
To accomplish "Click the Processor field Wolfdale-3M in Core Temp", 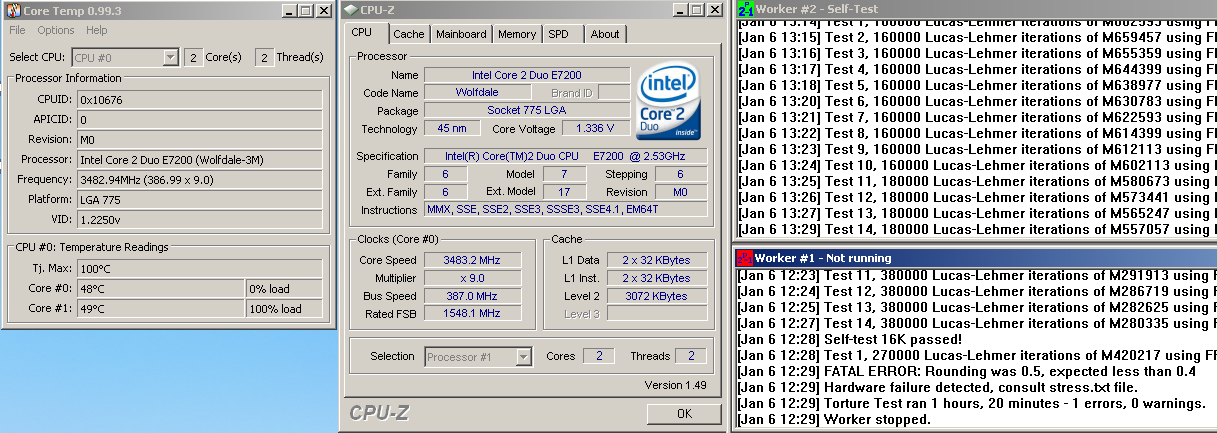I will click(200, 159).
